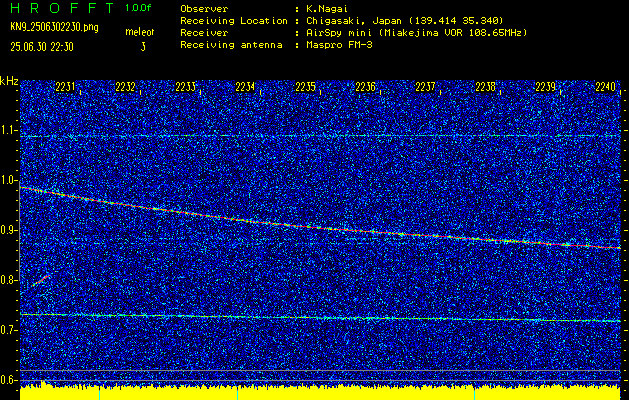Click the 2236 time marker
The height and width of the screenshot is (400, 629).
pos(365,87)
